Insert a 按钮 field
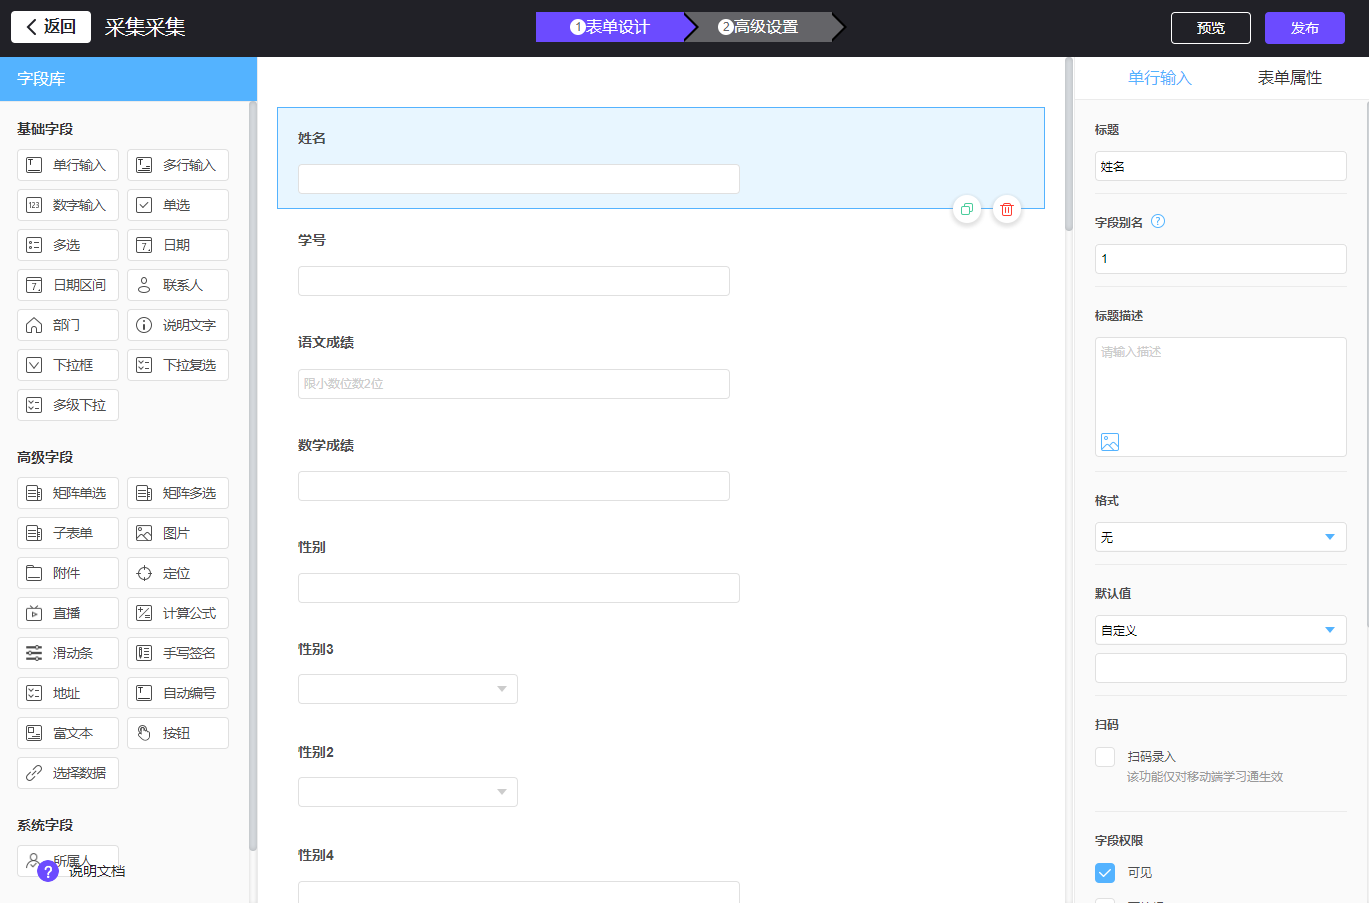 178,733
